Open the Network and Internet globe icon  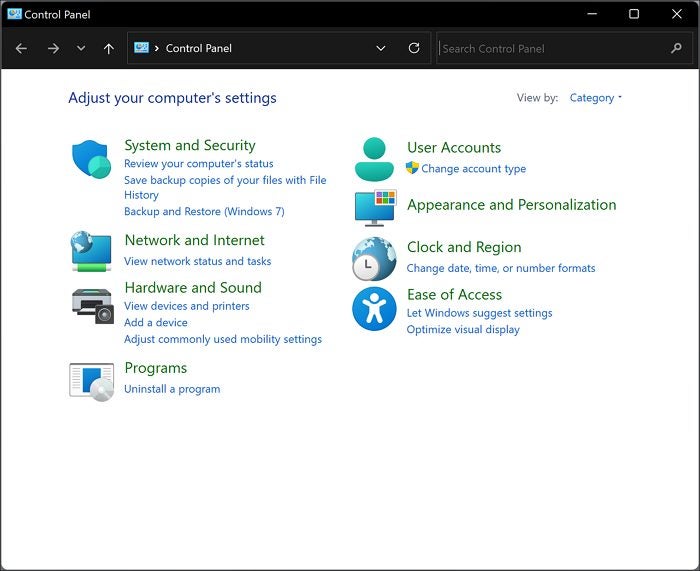[x=91, y=250]
